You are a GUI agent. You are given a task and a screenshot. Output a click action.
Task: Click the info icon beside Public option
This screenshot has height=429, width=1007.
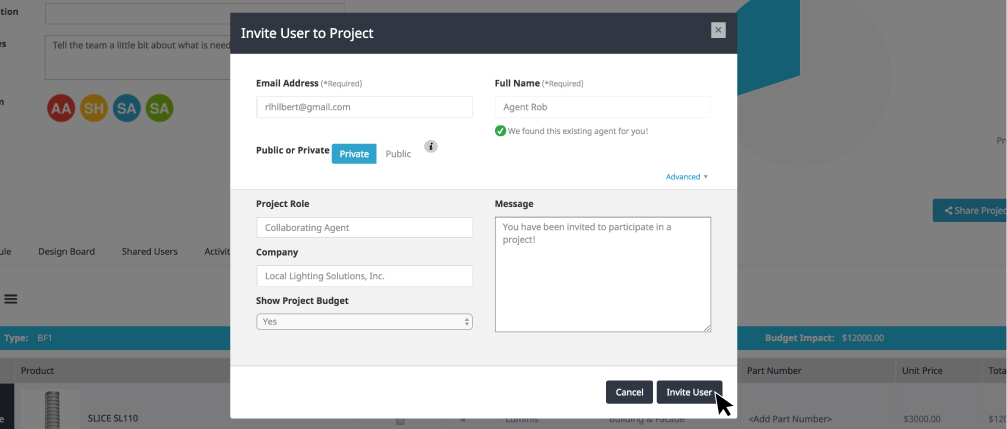click(x=431, y=146)
